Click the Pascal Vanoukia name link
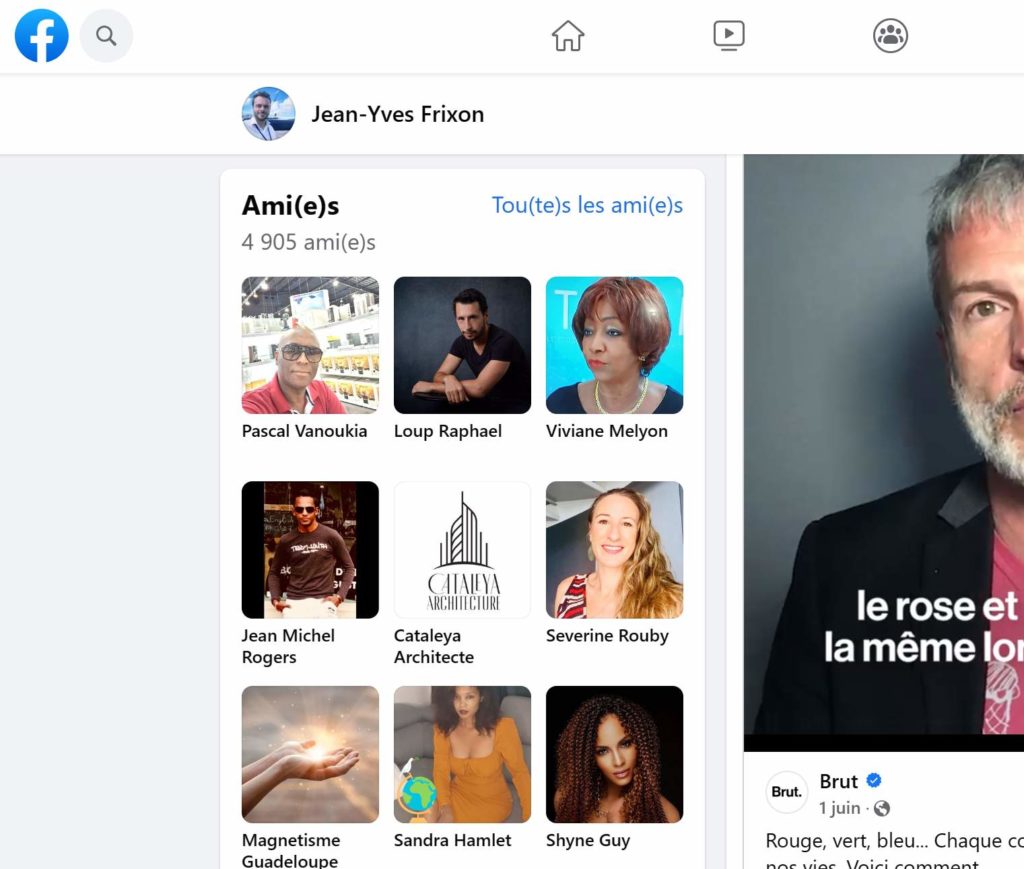This screenshot has height=869, width=1024. pos(304,431)
